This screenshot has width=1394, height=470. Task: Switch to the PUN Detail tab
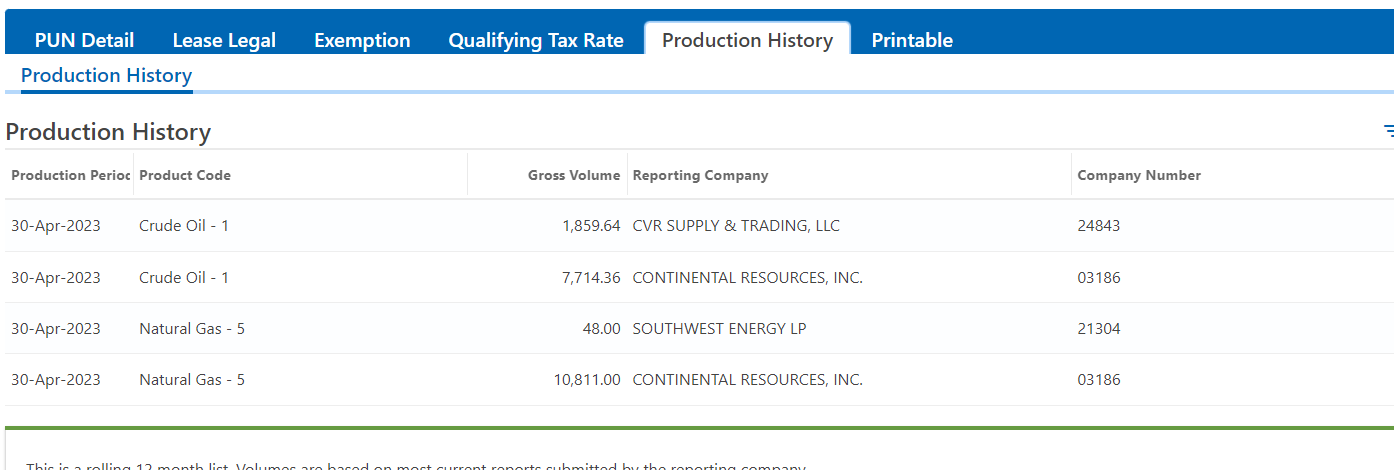(84, 40)
